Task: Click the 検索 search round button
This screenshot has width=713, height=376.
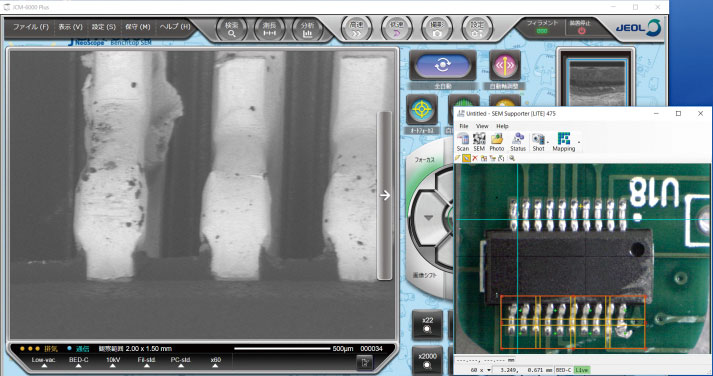Action: (231, 29)
